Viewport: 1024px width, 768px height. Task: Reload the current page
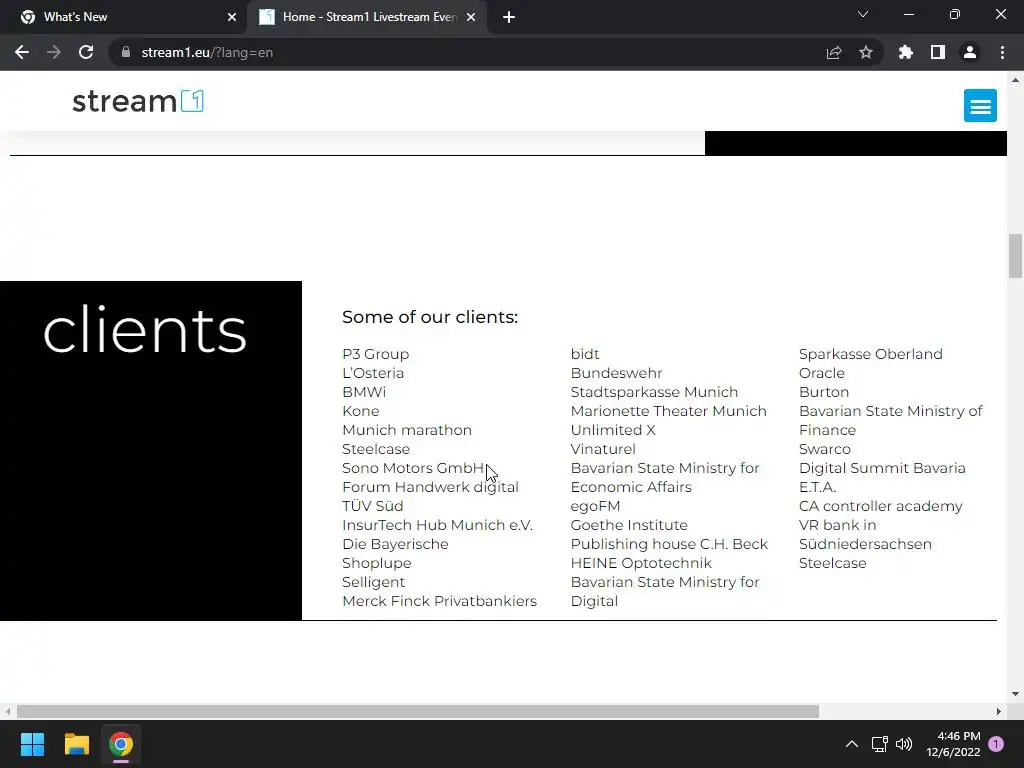click(x=86, y=52)
